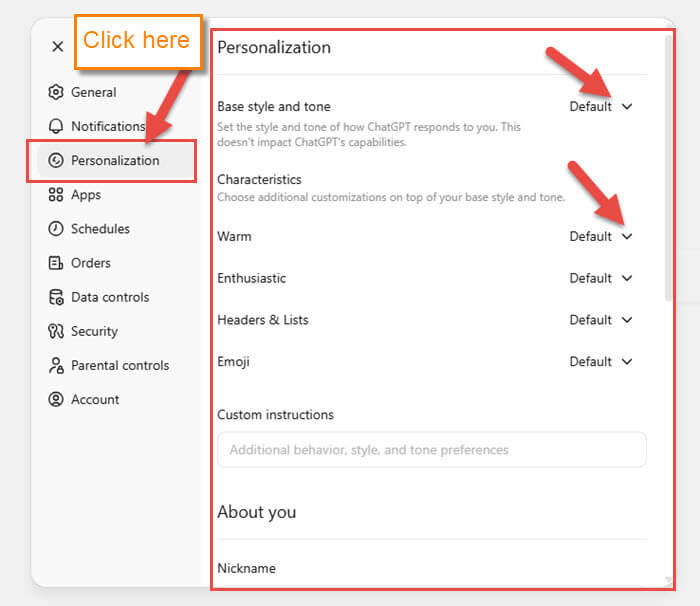Open the Emoji dropdown
Image resolution: width=700 pixels, height=606 pixels.
[601, 362]
